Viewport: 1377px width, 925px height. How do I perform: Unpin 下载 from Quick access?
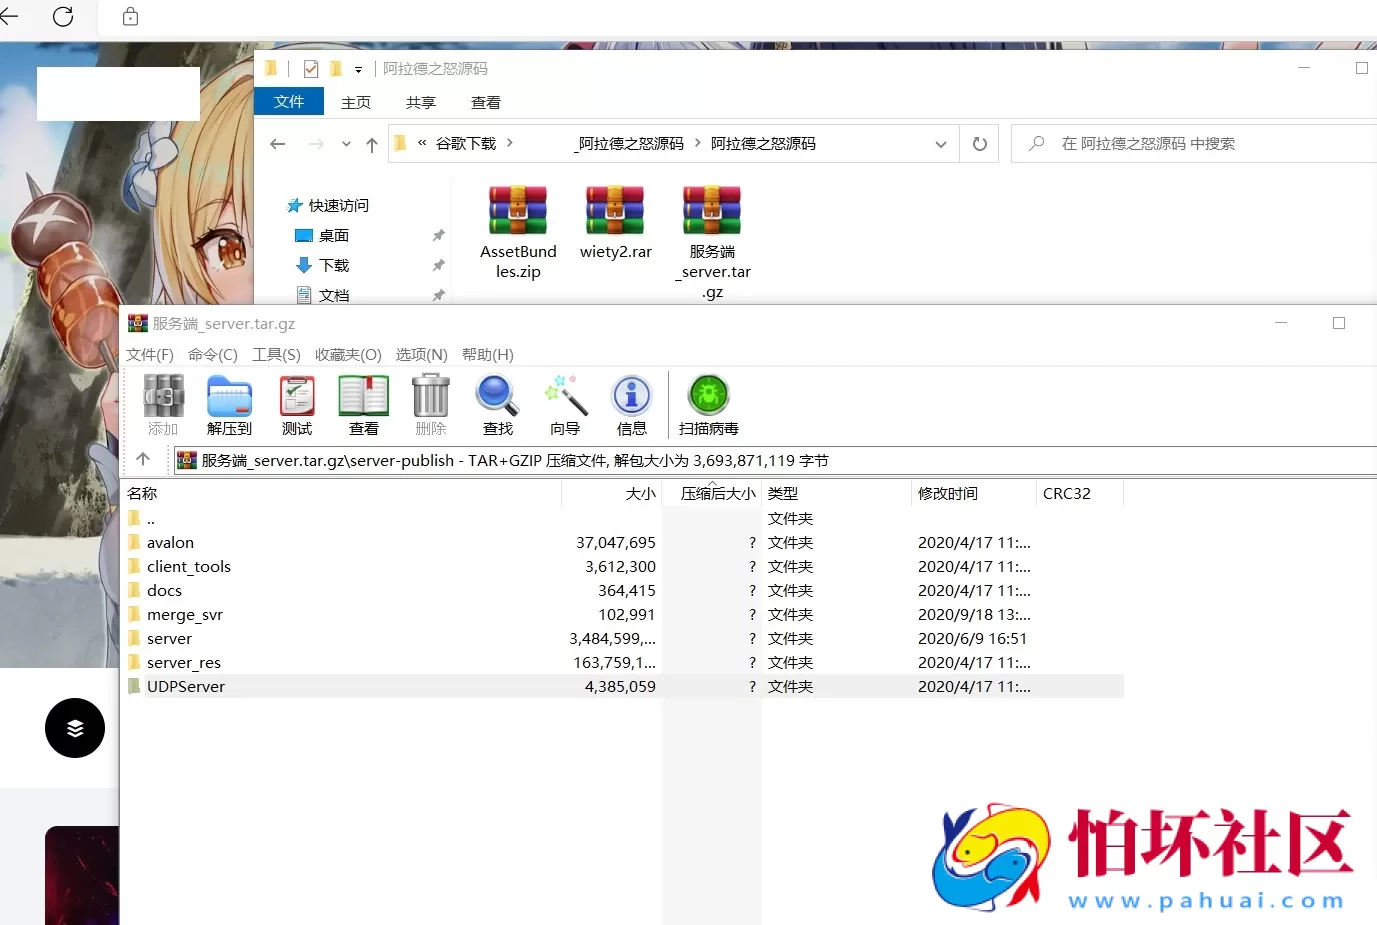pyautogui.click(x=438, y=265)
